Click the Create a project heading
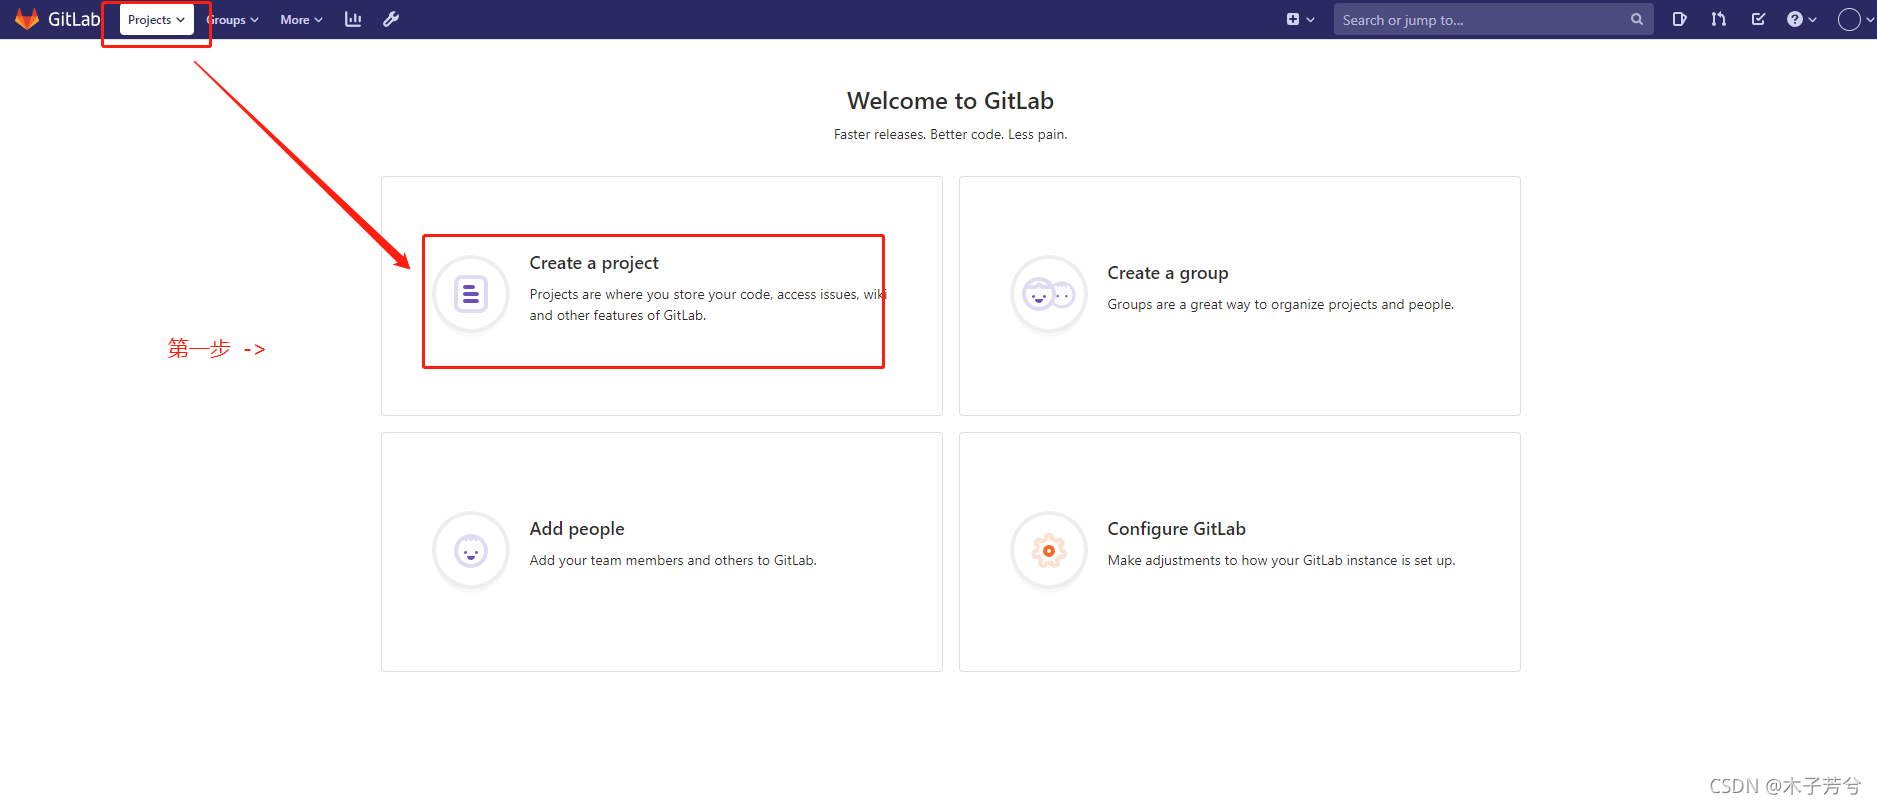The height and width of the screenshot is (804, 1877). pos(594,263)
